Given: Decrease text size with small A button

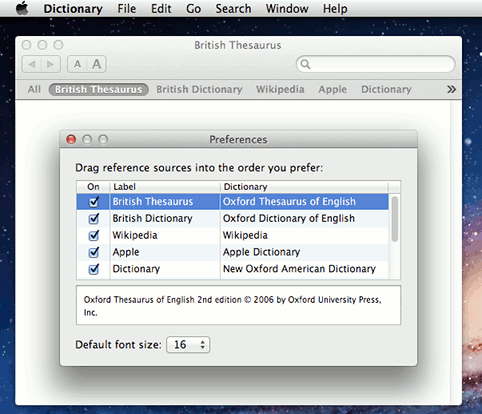Looking at the screenshot, I should coord(77,64).
